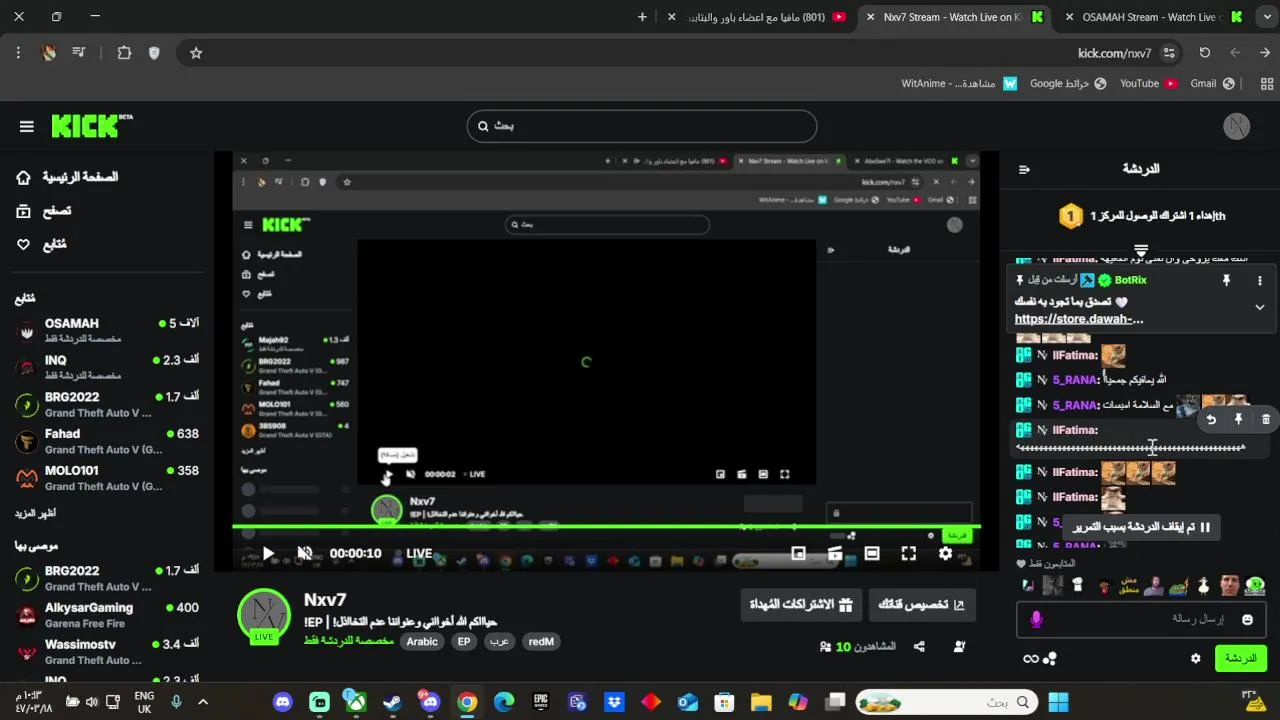Open INQ channel in followed list
1280x720 pixels.
click(108, 367)
